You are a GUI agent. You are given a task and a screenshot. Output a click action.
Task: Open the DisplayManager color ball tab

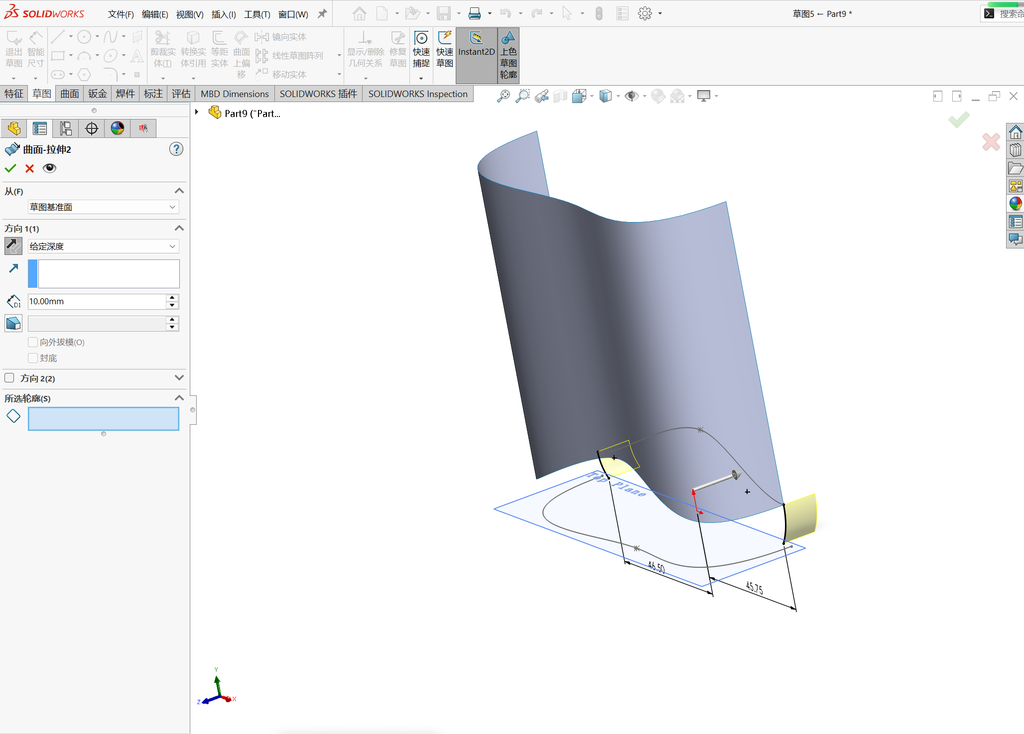click(x=117, y=129)
